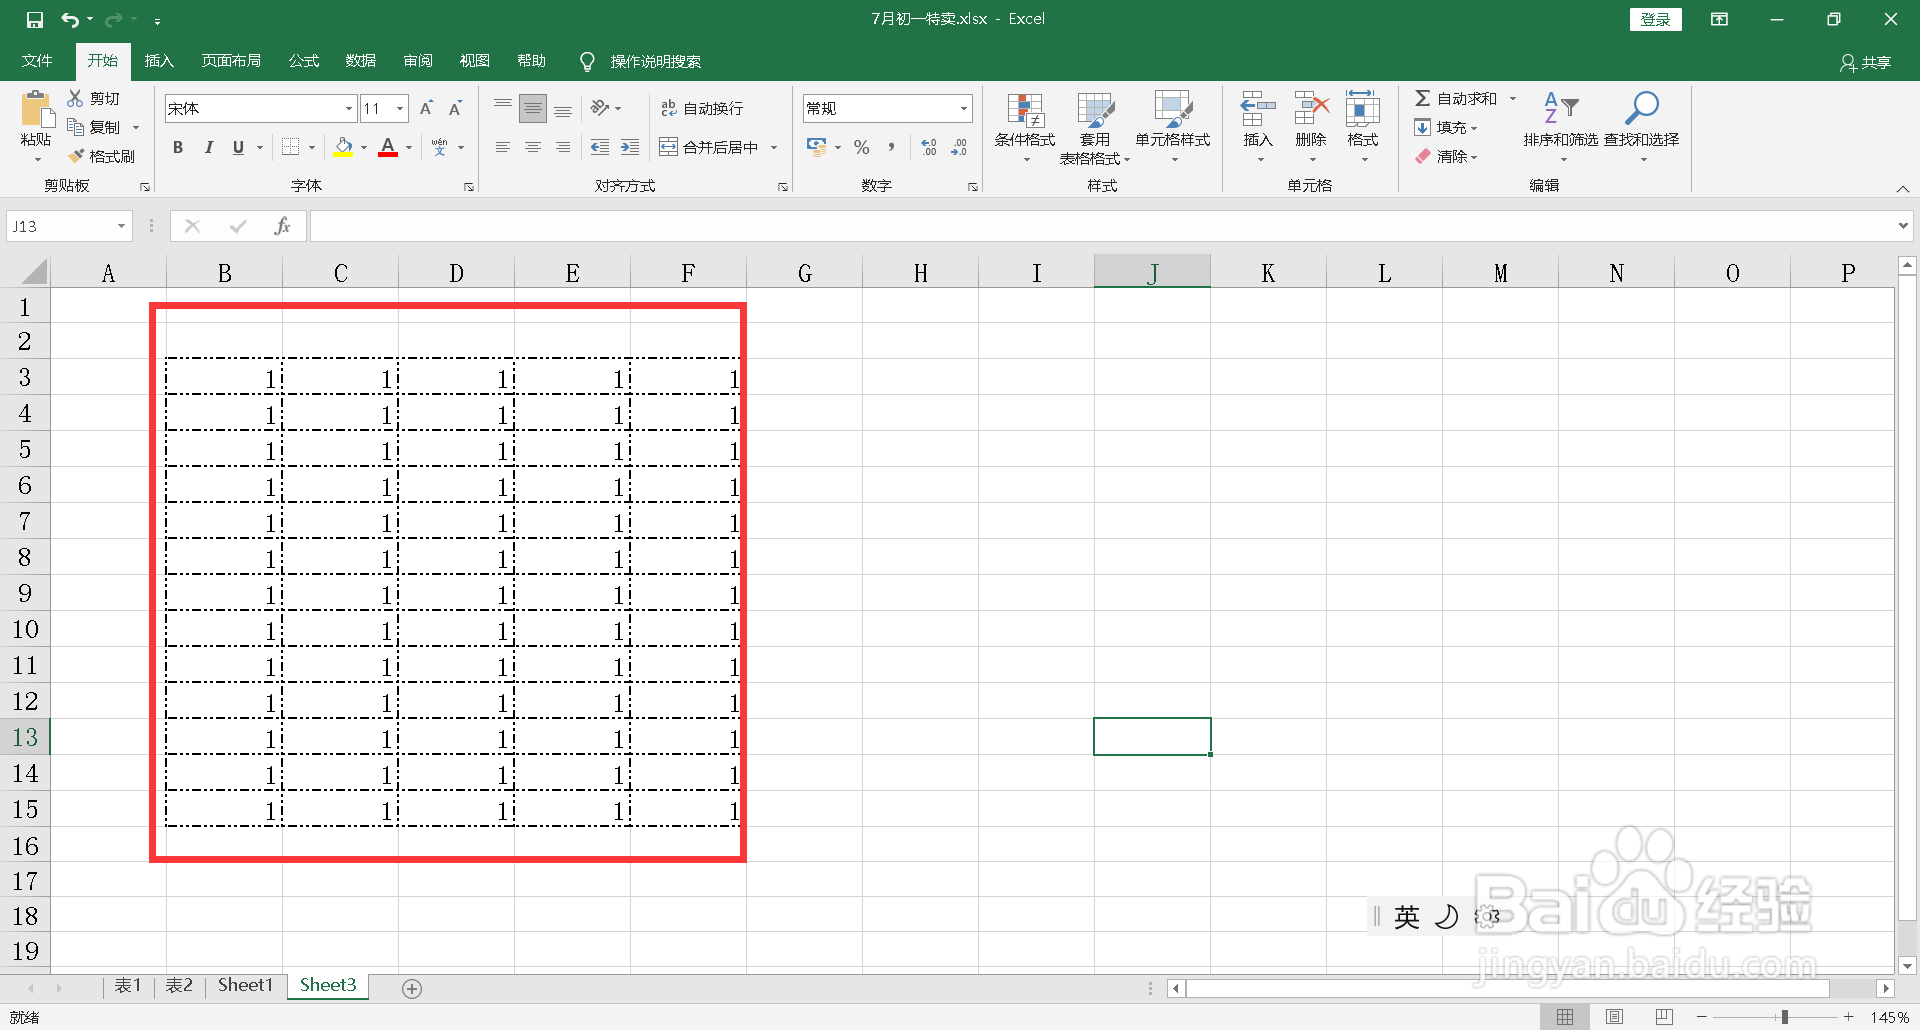Toggle Align Left horizontal alignment
This screenshot has width=1920, height=1030.
[x=503, y=147]
